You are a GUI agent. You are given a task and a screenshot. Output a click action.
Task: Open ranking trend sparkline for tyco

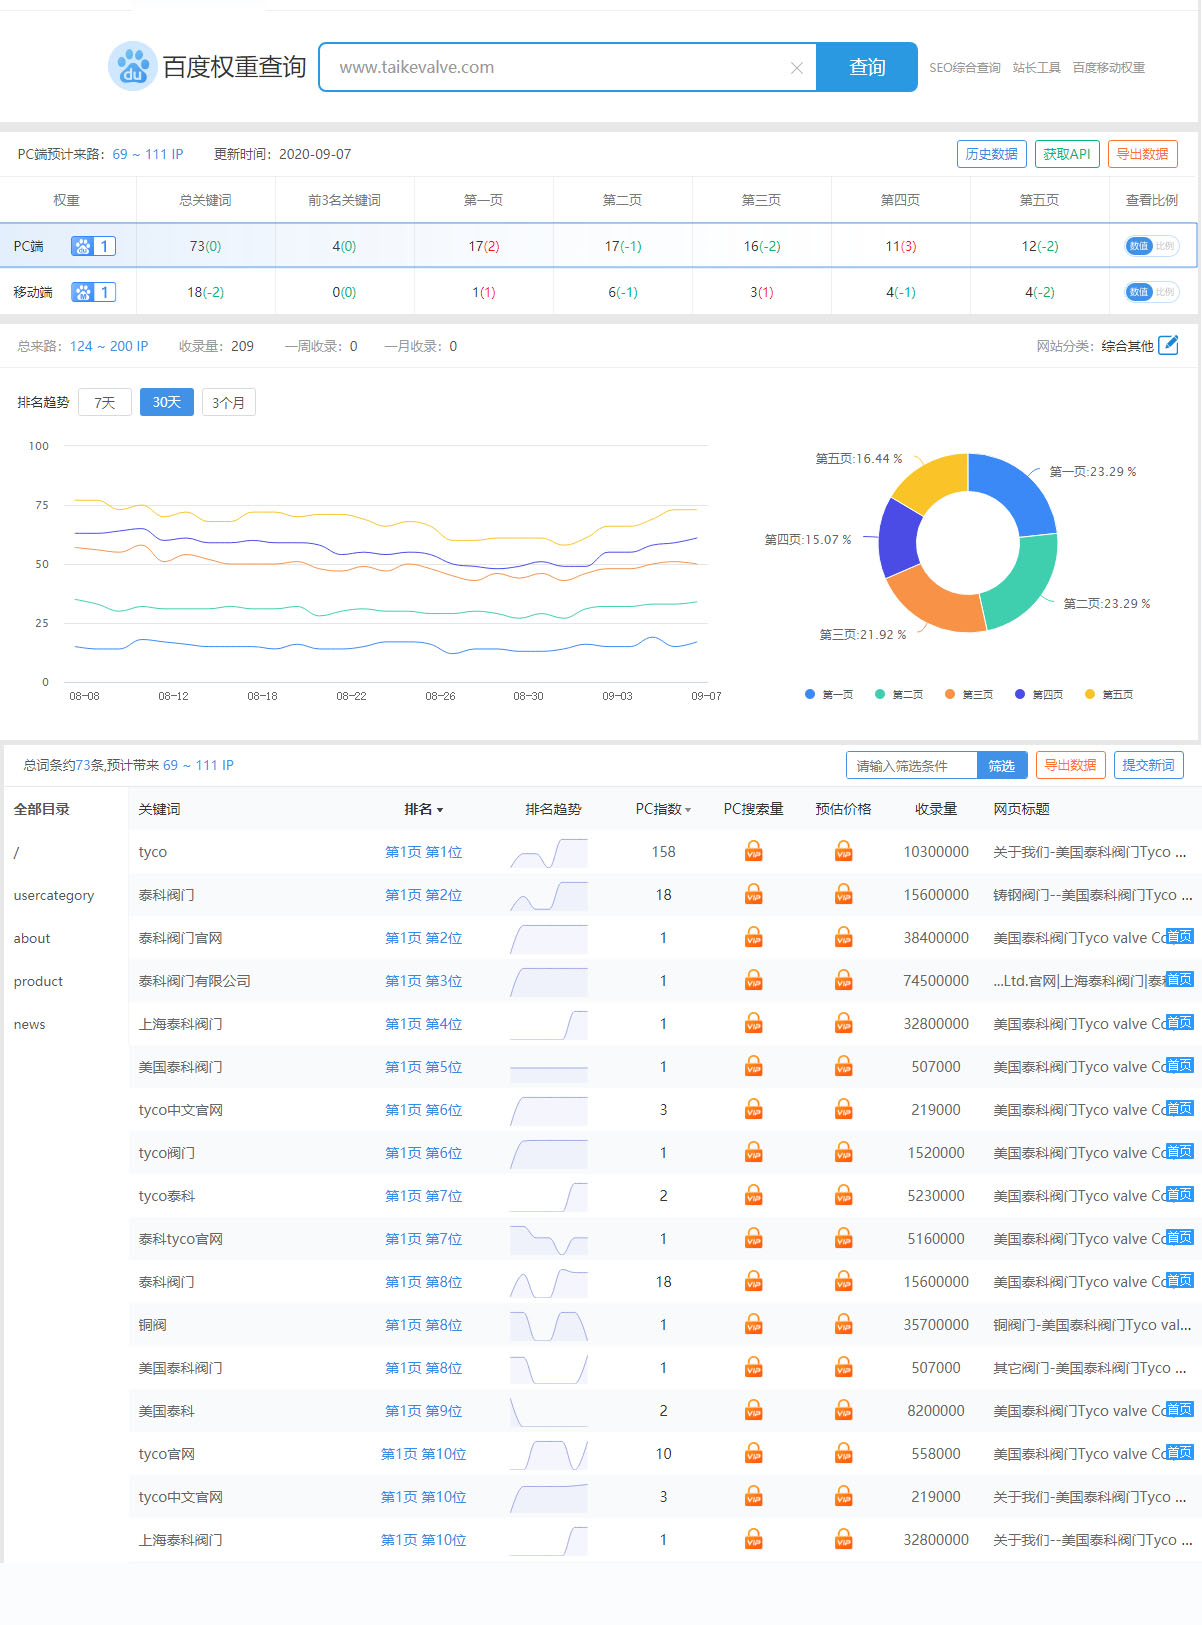[x=549, y=852]
